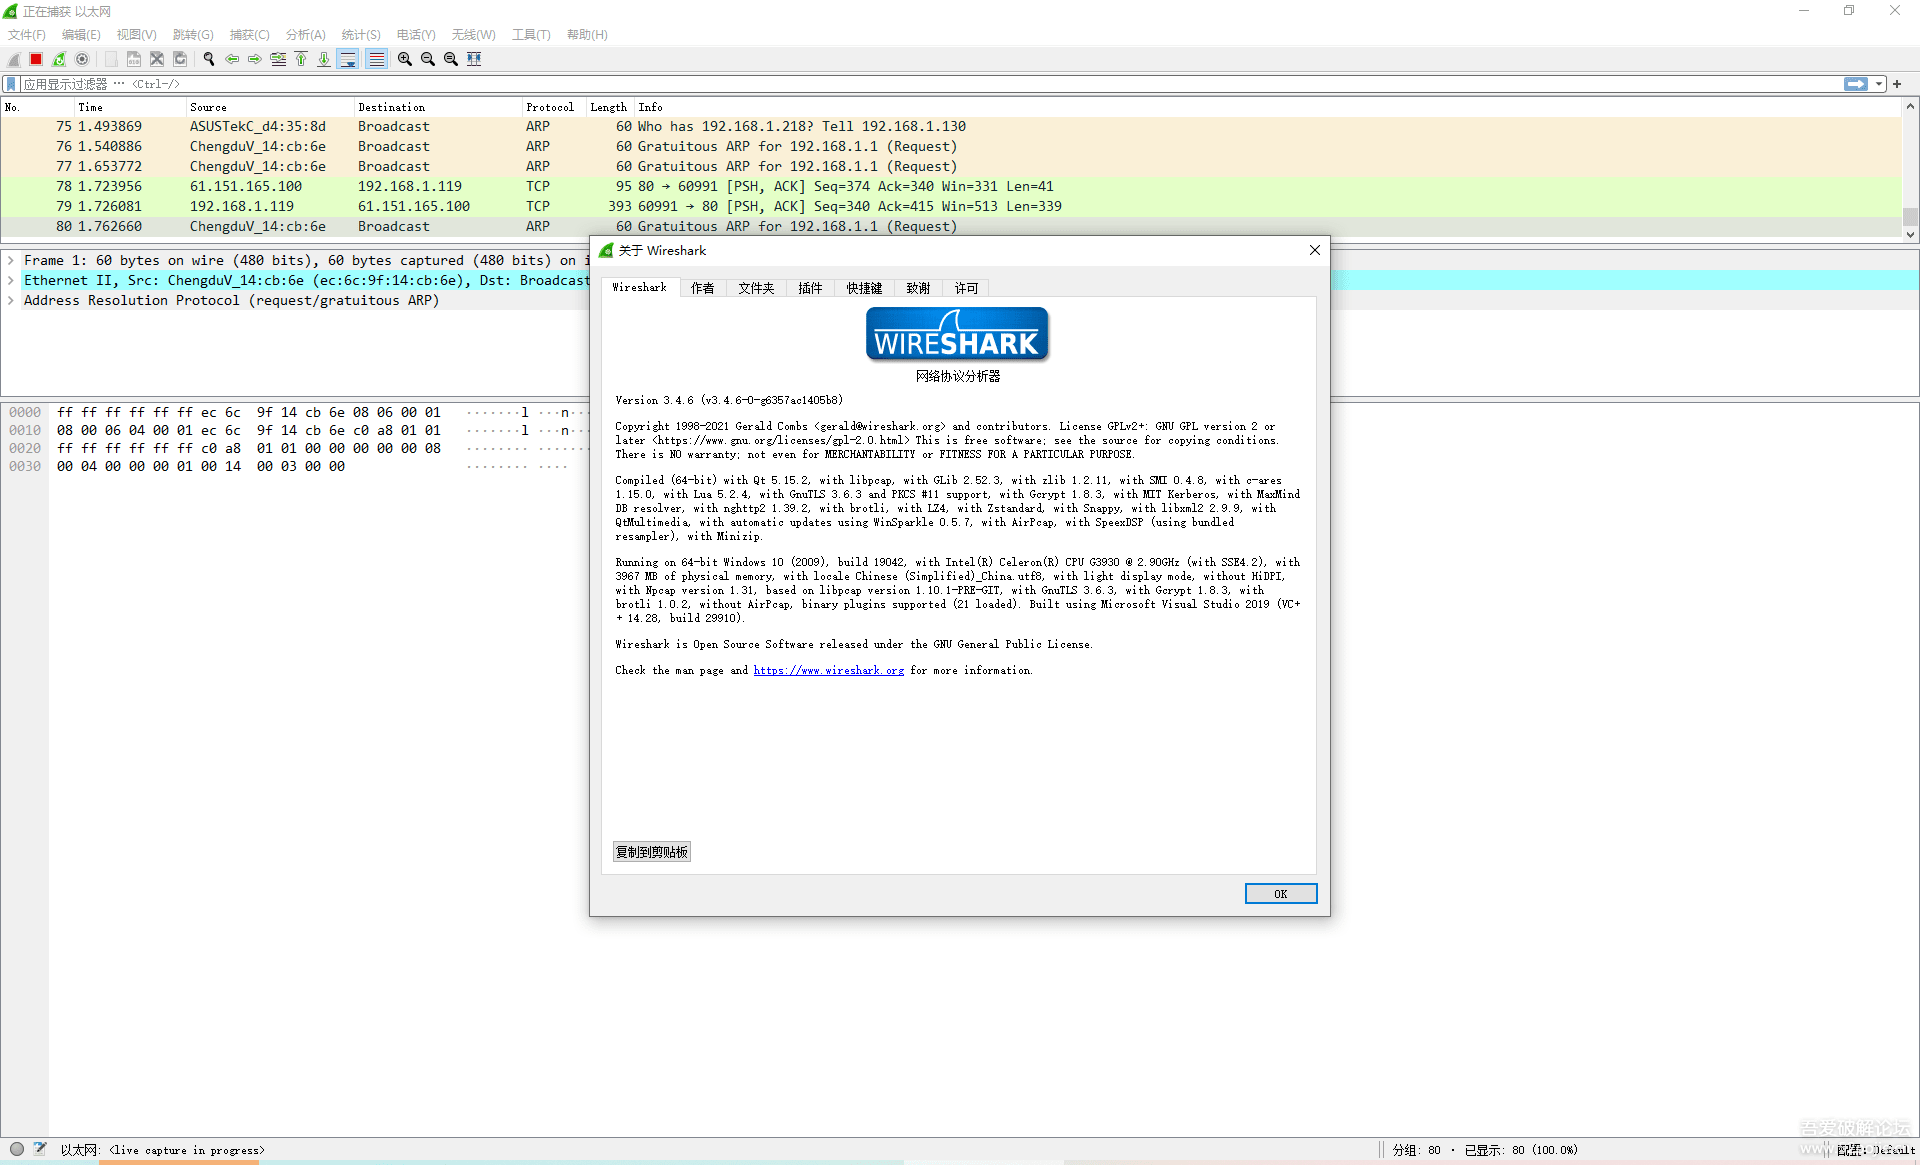The width and height of the screenshot is (1920, 1165).
Task: Apply display filter with the arrow button
Action: (1856, 84)
